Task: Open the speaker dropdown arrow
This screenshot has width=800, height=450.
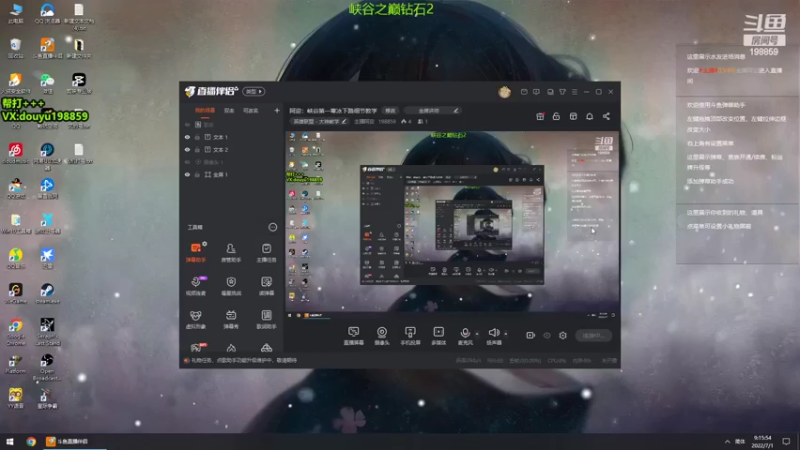Action: coord(506,334)
